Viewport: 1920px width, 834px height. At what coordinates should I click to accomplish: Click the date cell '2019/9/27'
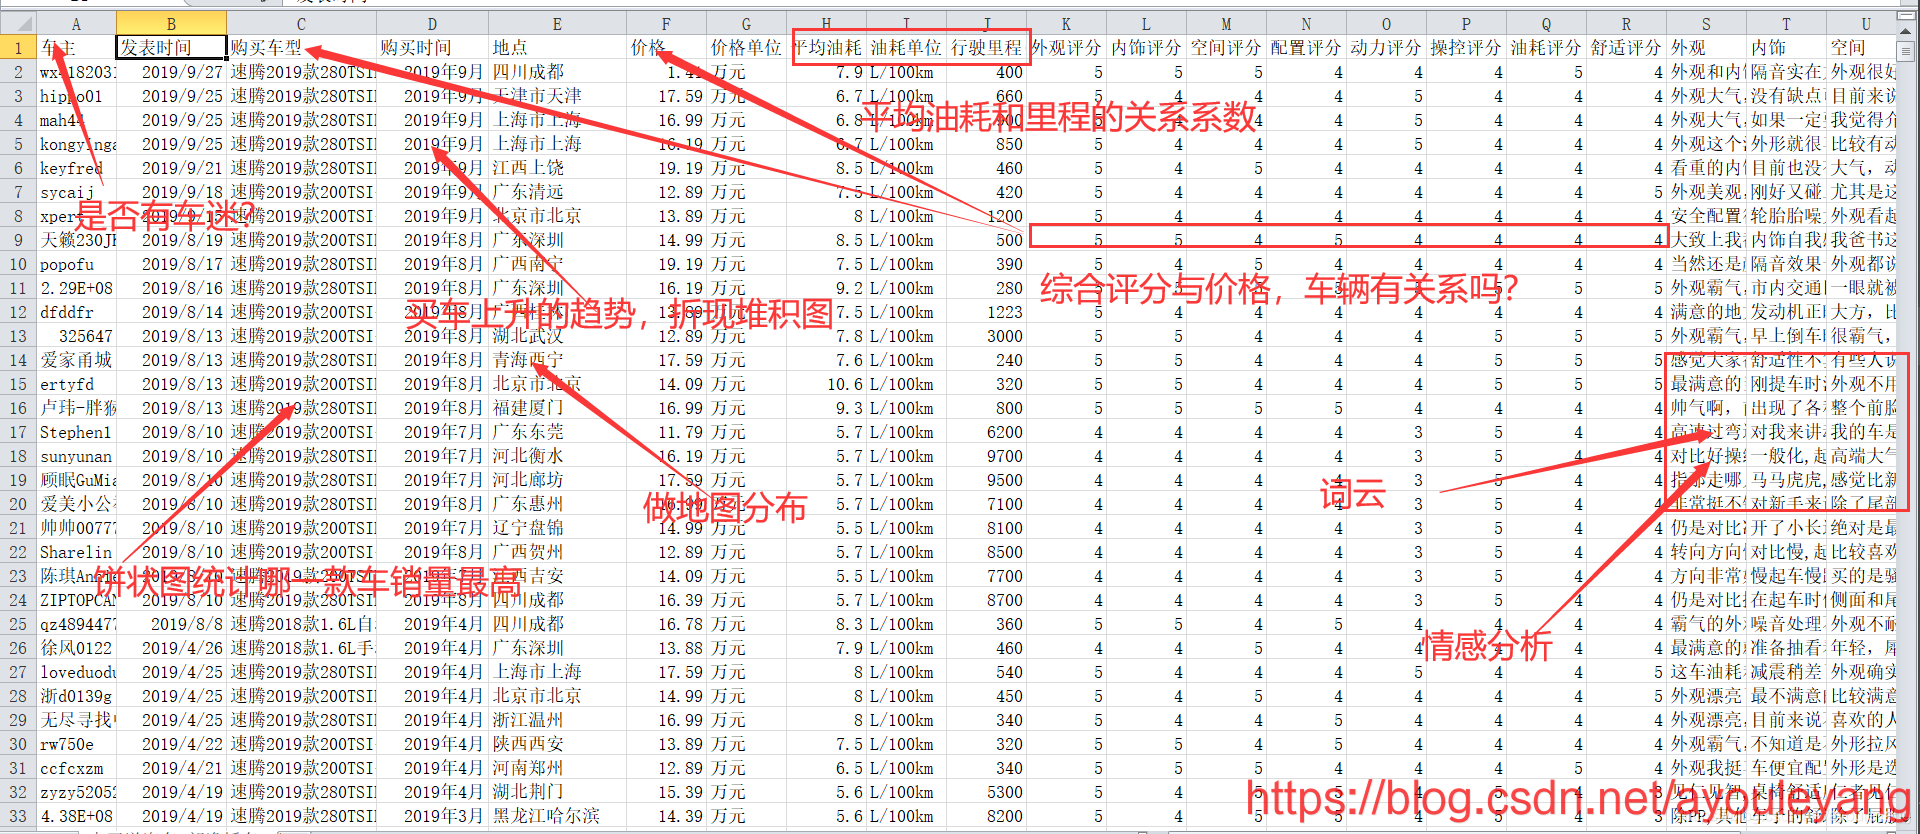pyautogui.click(x=171, y=72)
